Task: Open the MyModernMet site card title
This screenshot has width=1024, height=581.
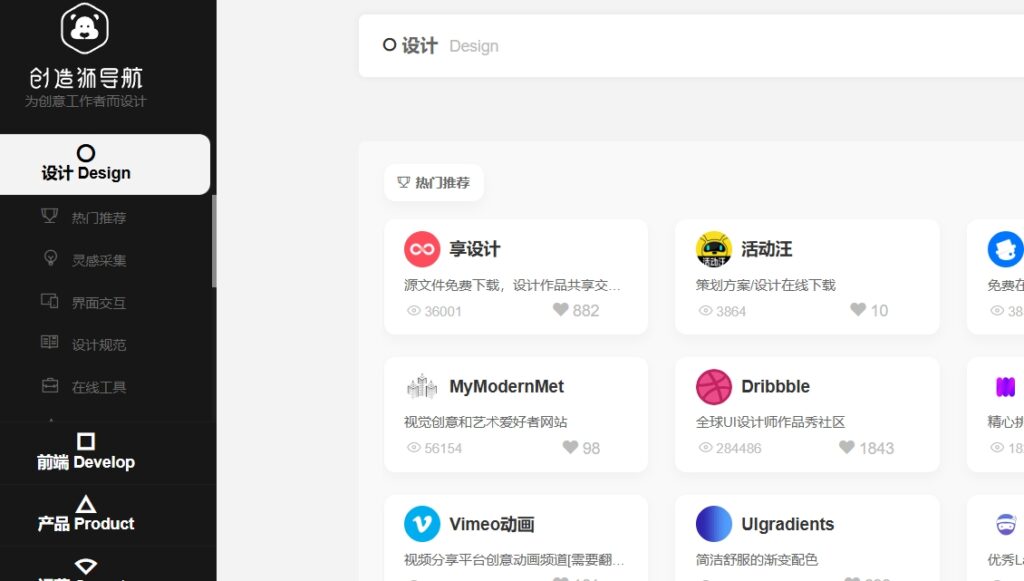Action: (x=507, y=386)
